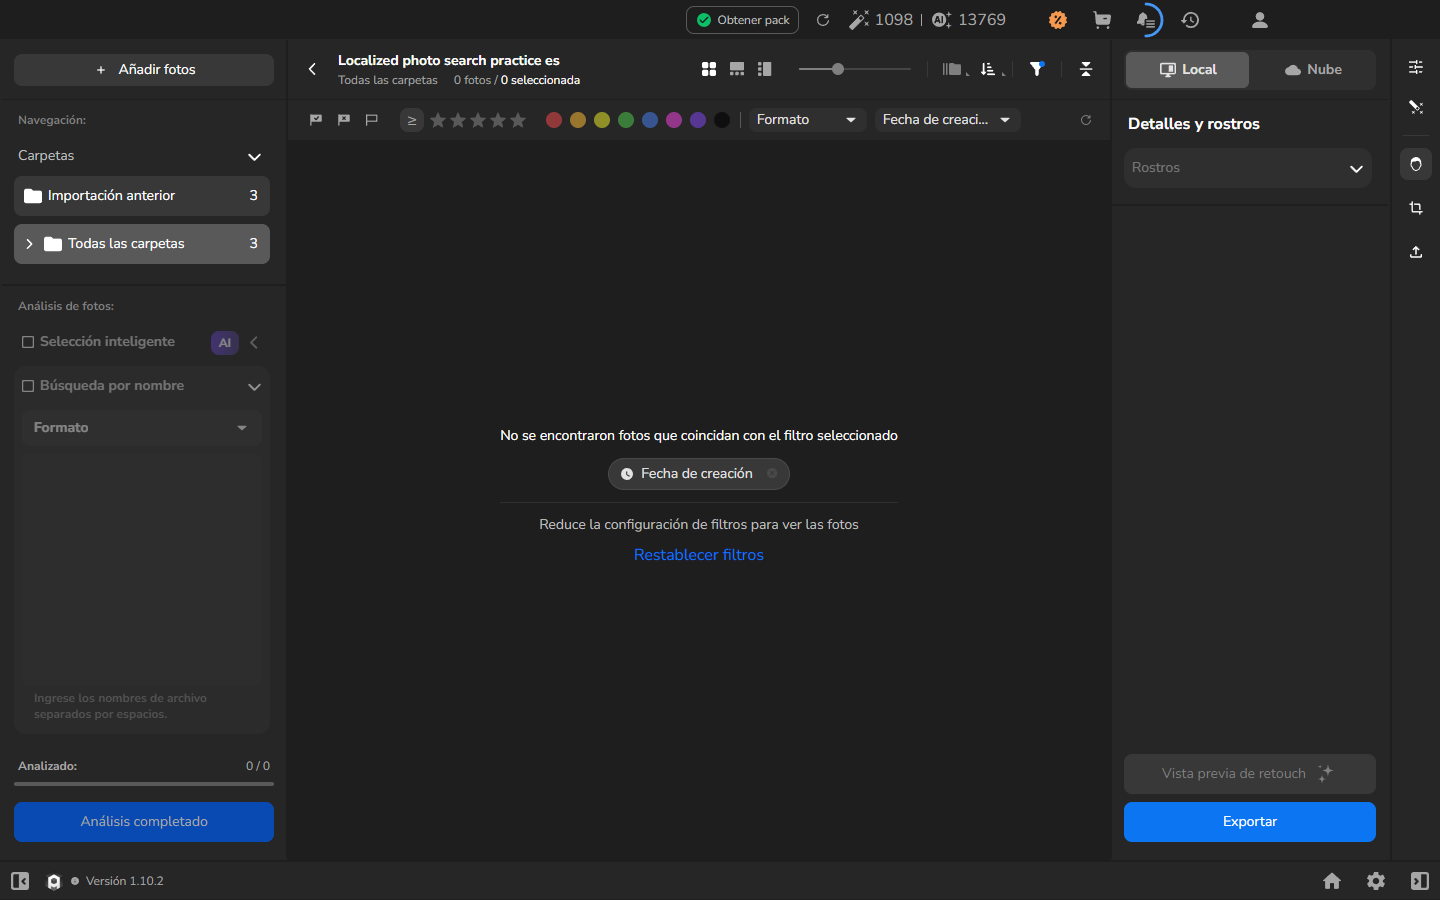Viewport: 1440px width, 900px height.
Task: Enable the Selección inteligente checkbox
Action: point(28,342)
